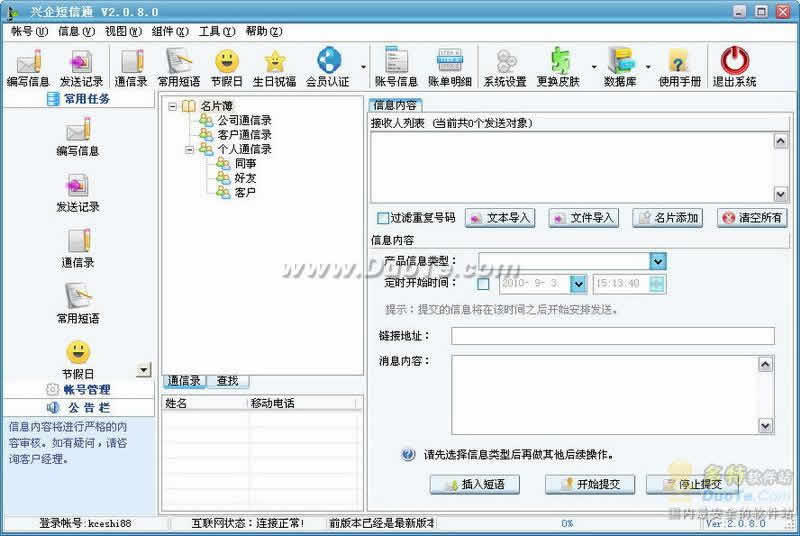Switch to the 查找 tab
This screenshot has width=800, height=536.
[227, 381]
